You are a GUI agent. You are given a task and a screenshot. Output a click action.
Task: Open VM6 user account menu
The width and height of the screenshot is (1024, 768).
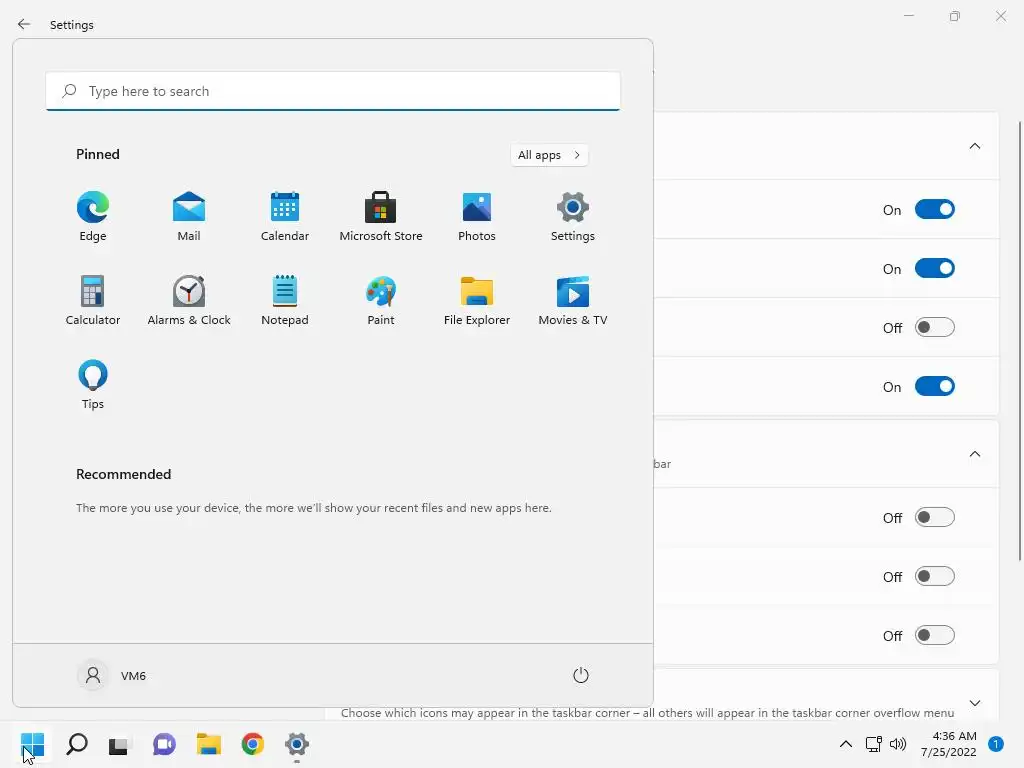[112, 675]
